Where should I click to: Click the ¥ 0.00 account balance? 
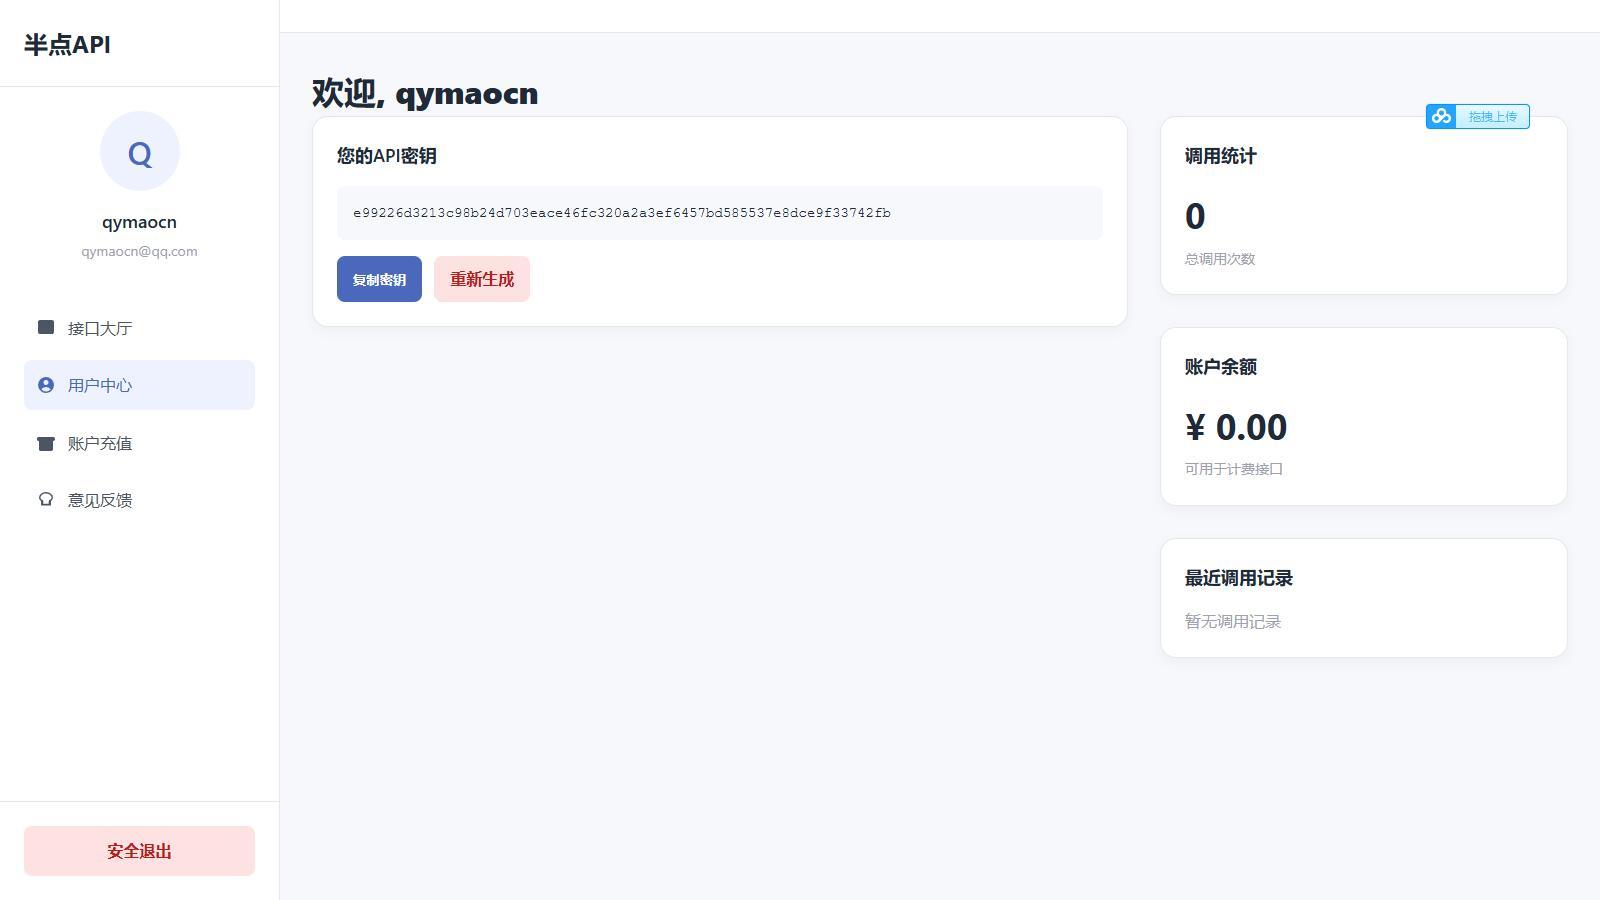pos(1236,427)
